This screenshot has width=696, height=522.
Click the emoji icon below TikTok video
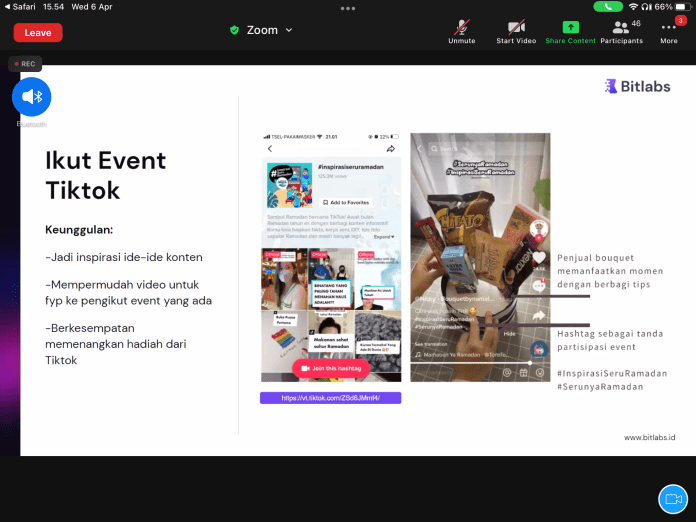pyautogui.click(x=540, y=372)
